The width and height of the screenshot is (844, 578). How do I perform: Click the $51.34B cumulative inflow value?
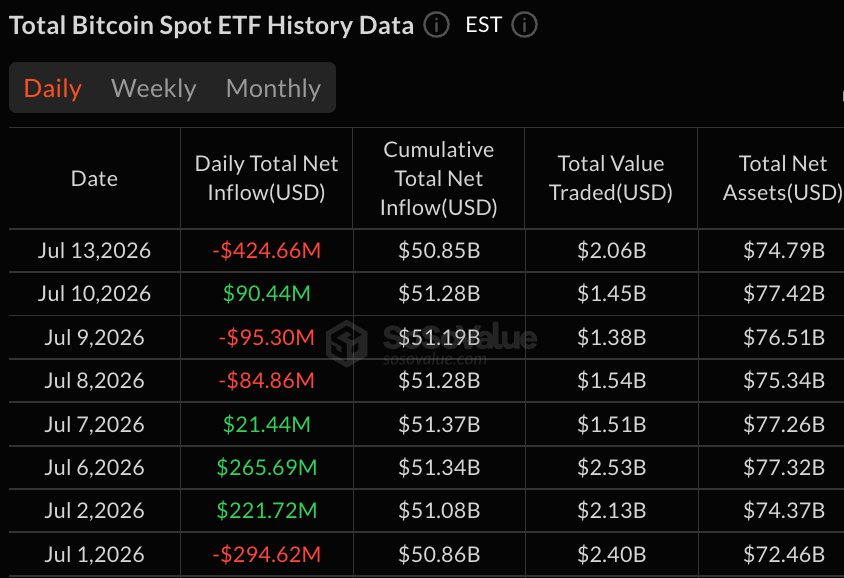(439, 468)
